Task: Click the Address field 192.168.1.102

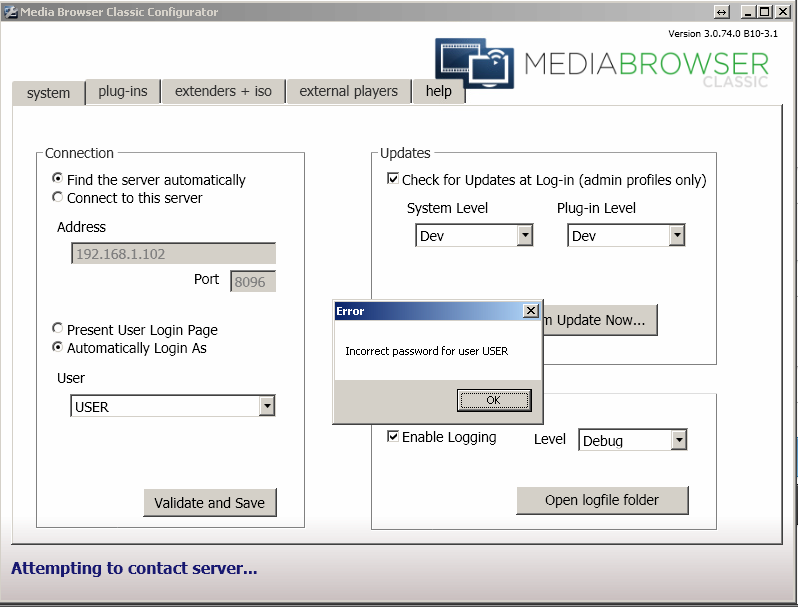Action: pos(174,253)
